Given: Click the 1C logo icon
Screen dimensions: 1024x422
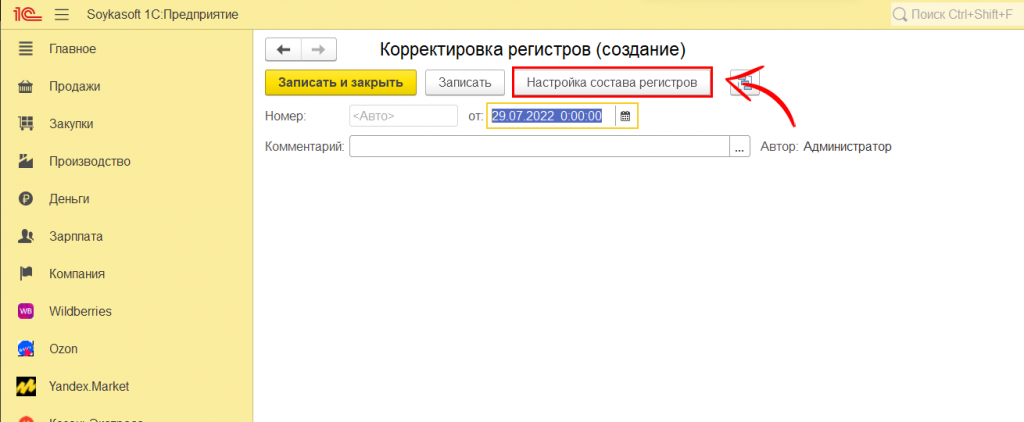Looking at the screenshot, I should click(x=25, y=14).
